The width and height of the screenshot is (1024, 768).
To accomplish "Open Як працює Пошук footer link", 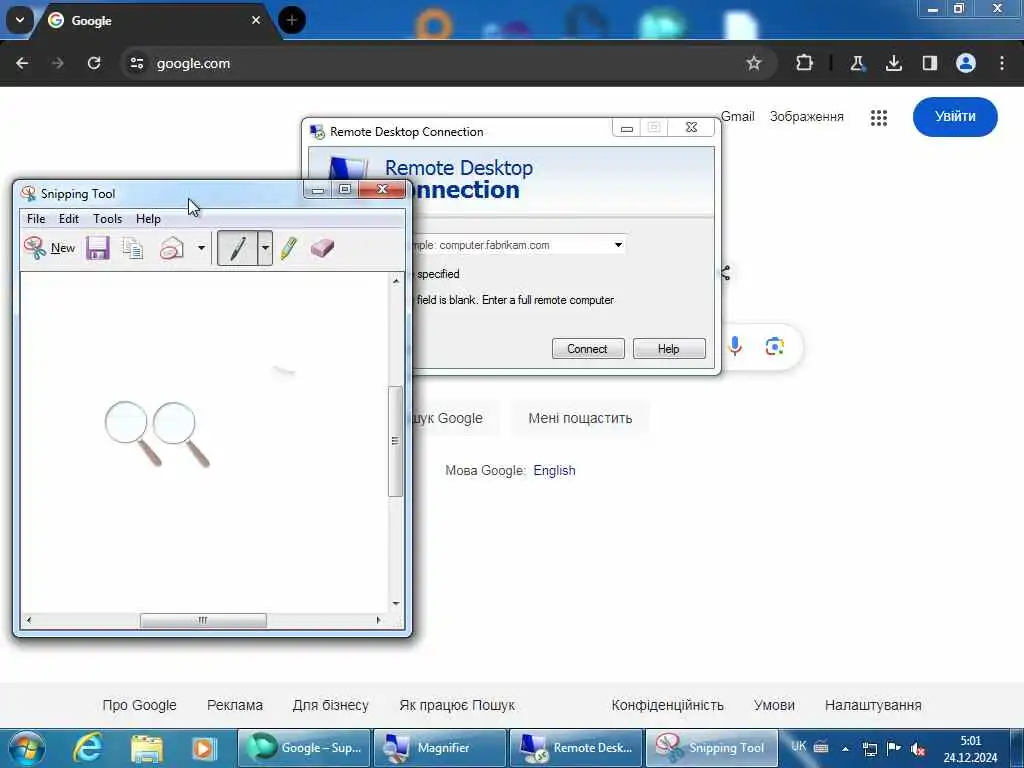I will tap(457, 705).
